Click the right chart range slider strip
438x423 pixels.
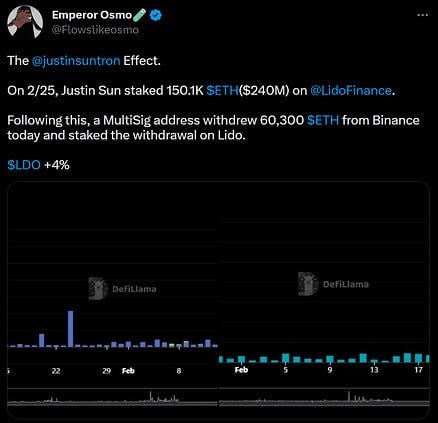[324, 398]
